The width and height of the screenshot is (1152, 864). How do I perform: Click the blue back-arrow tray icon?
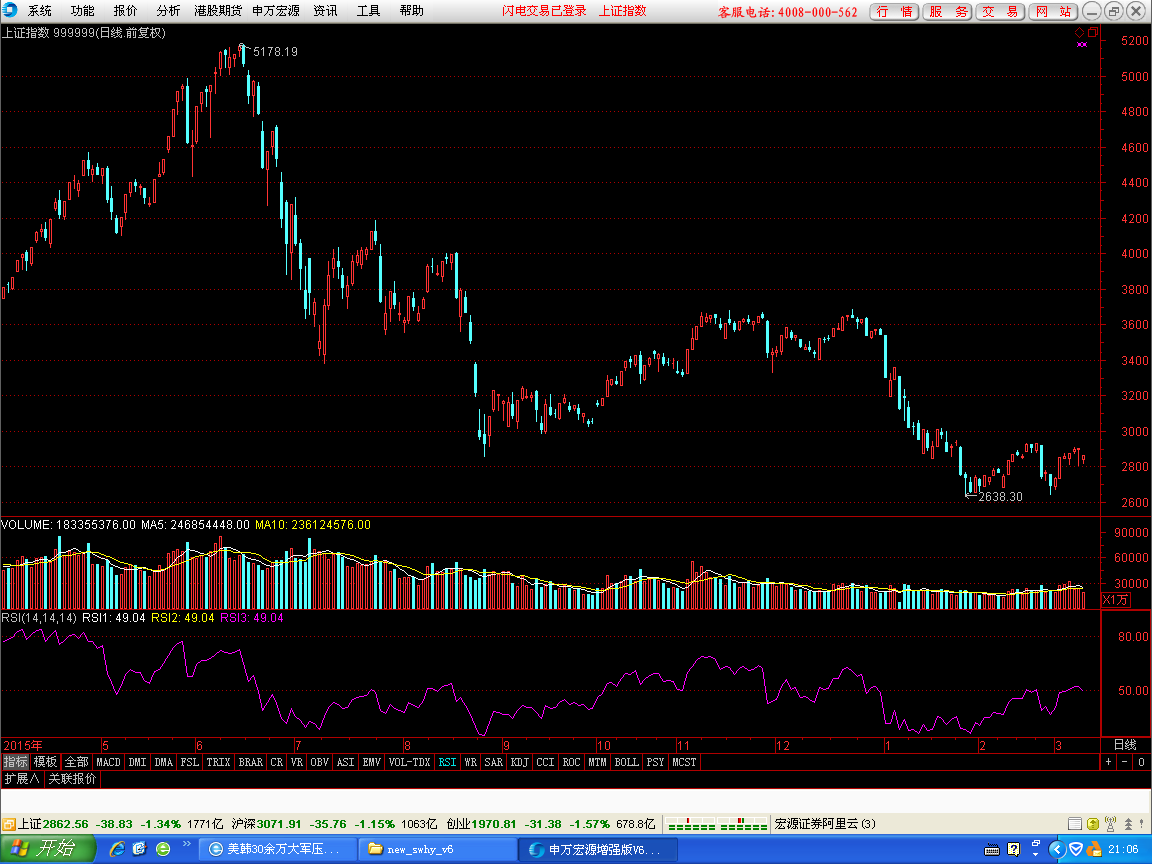coord(1057,849)
